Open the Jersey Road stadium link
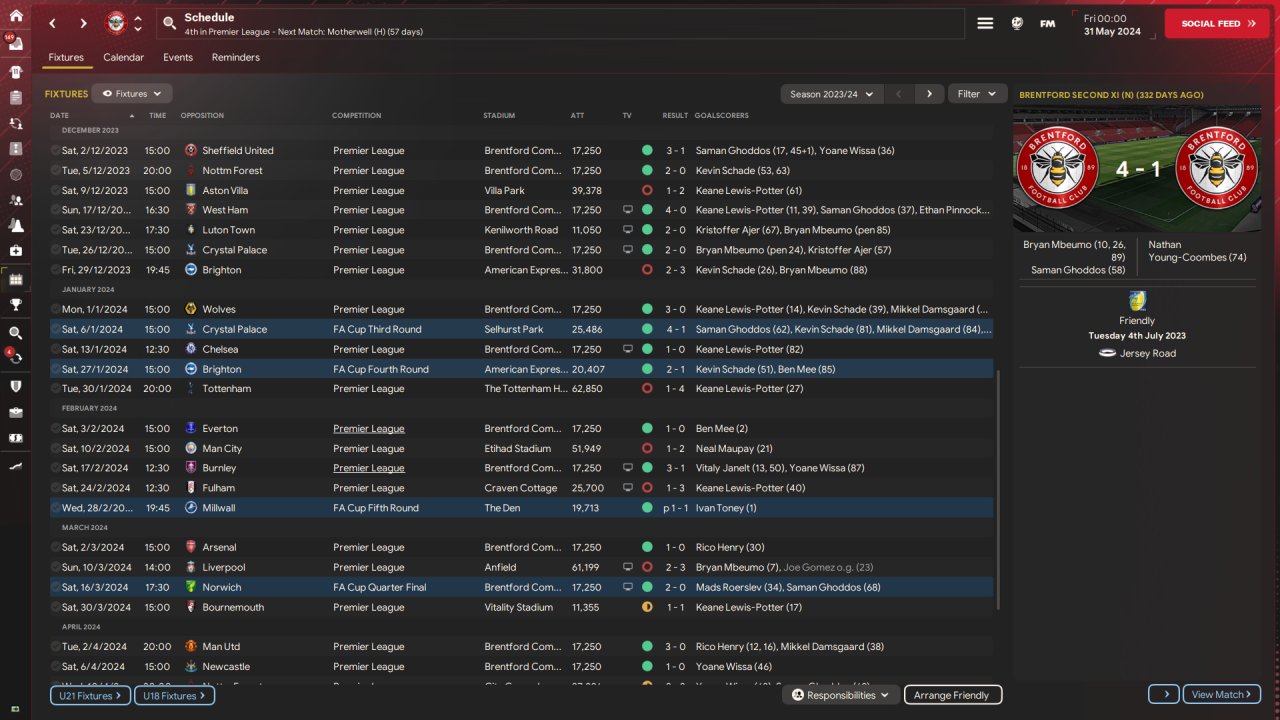1280x720 pixels. coord(1146,353)
